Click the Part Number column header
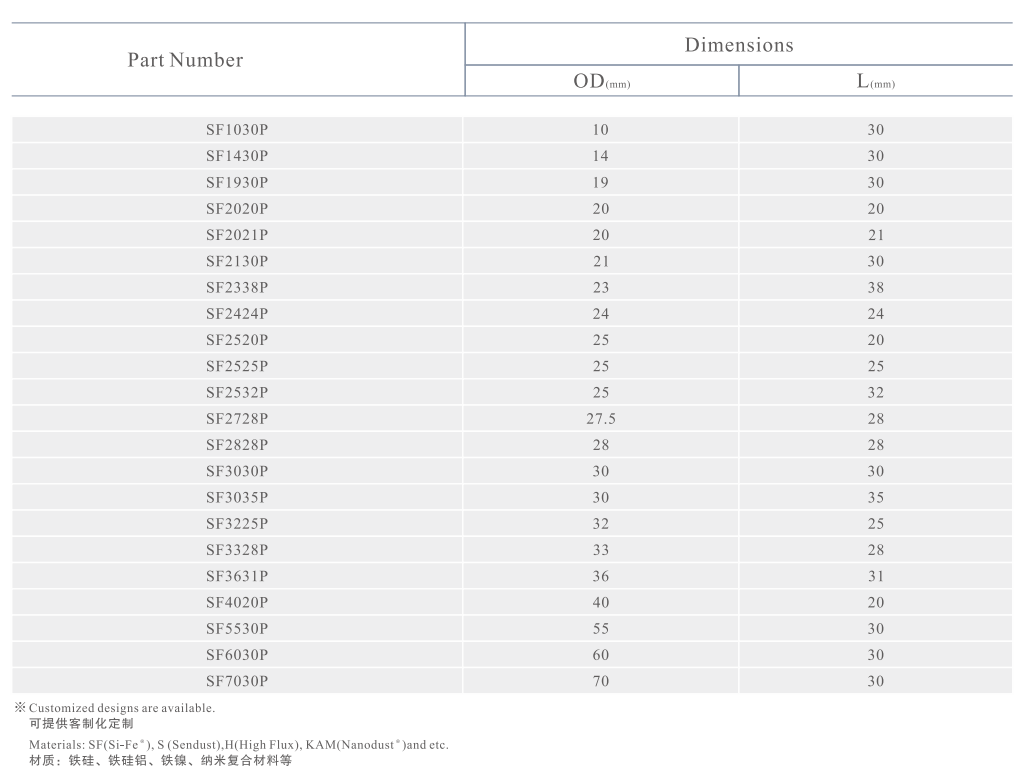The image size is (1027, 778). [x=186, y=60]
